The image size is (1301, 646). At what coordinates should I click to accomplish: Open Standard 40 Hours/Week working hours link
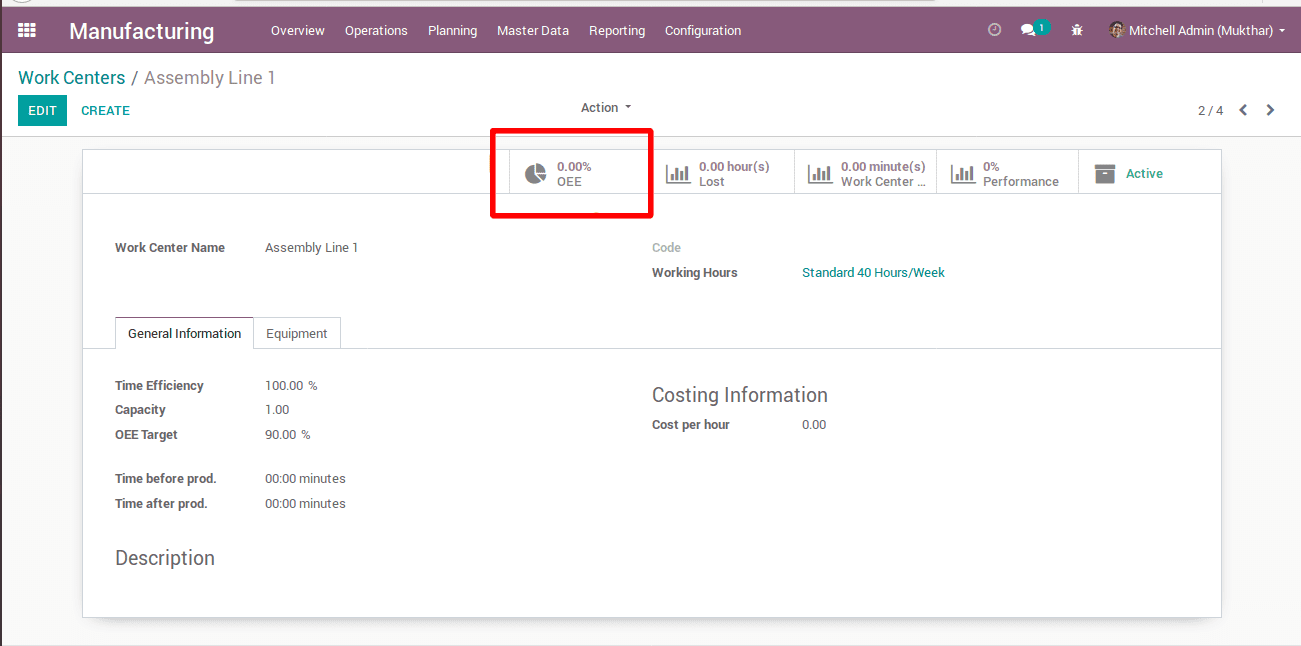click(x=873, y=272)
